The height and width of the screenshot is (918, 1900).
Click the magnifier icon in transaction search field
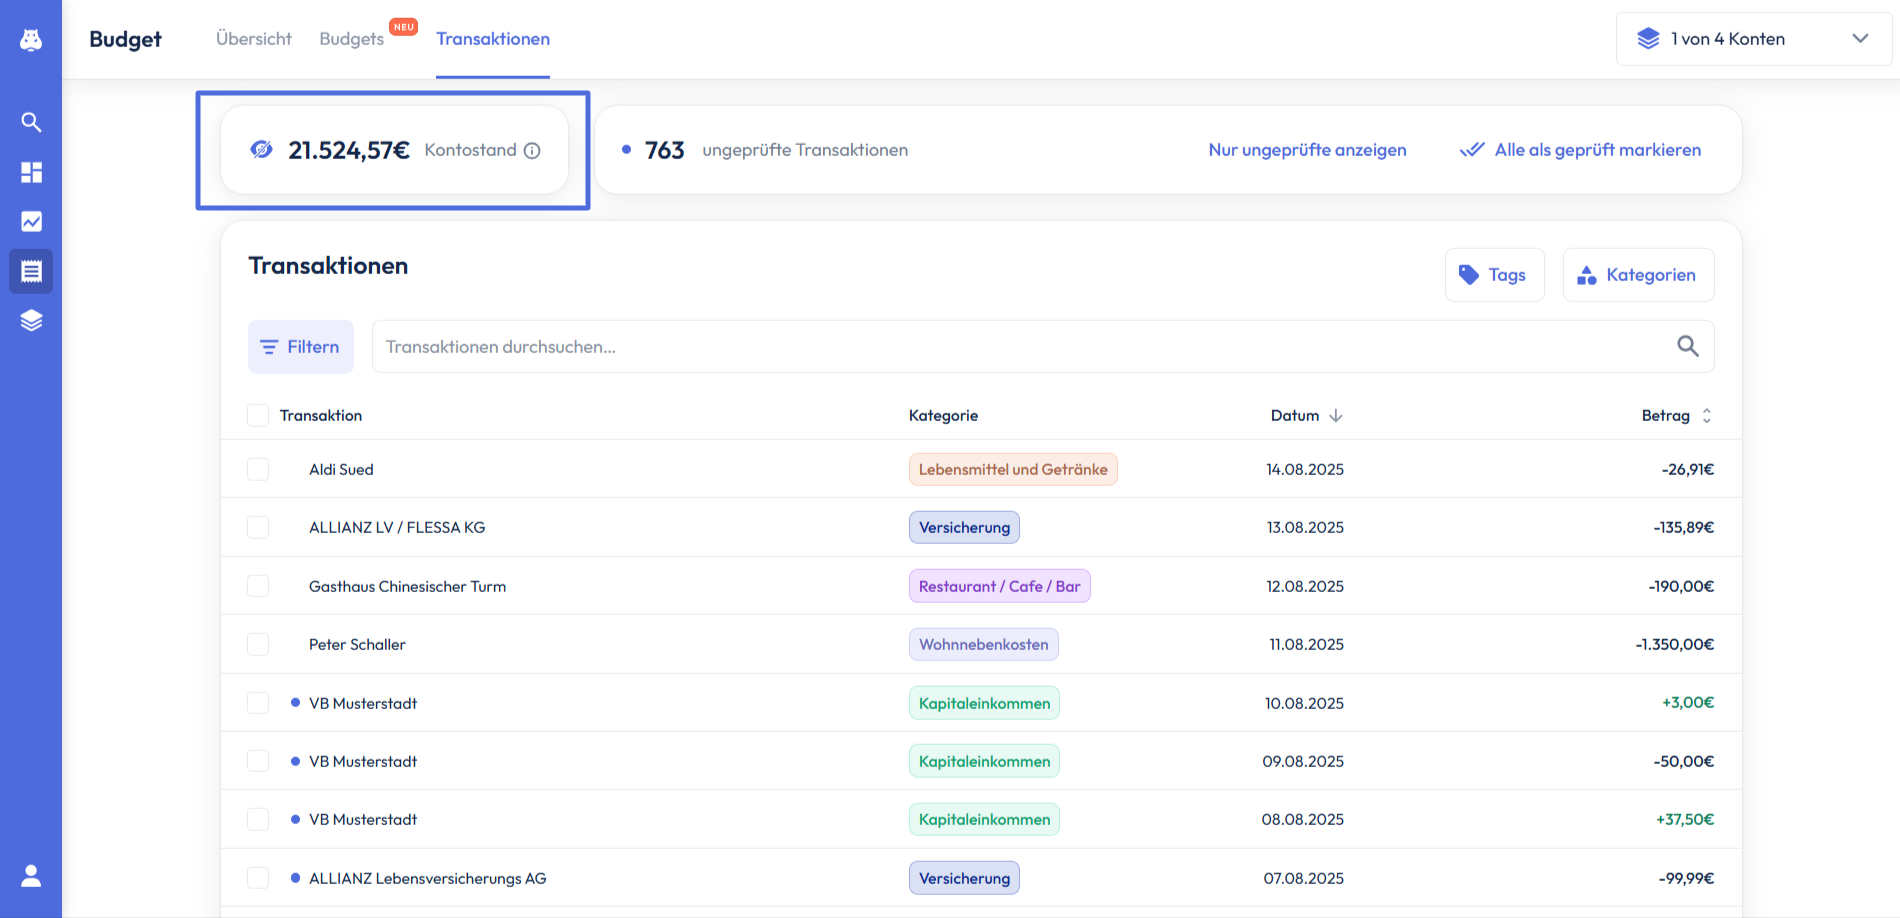tap(1687, 346)
